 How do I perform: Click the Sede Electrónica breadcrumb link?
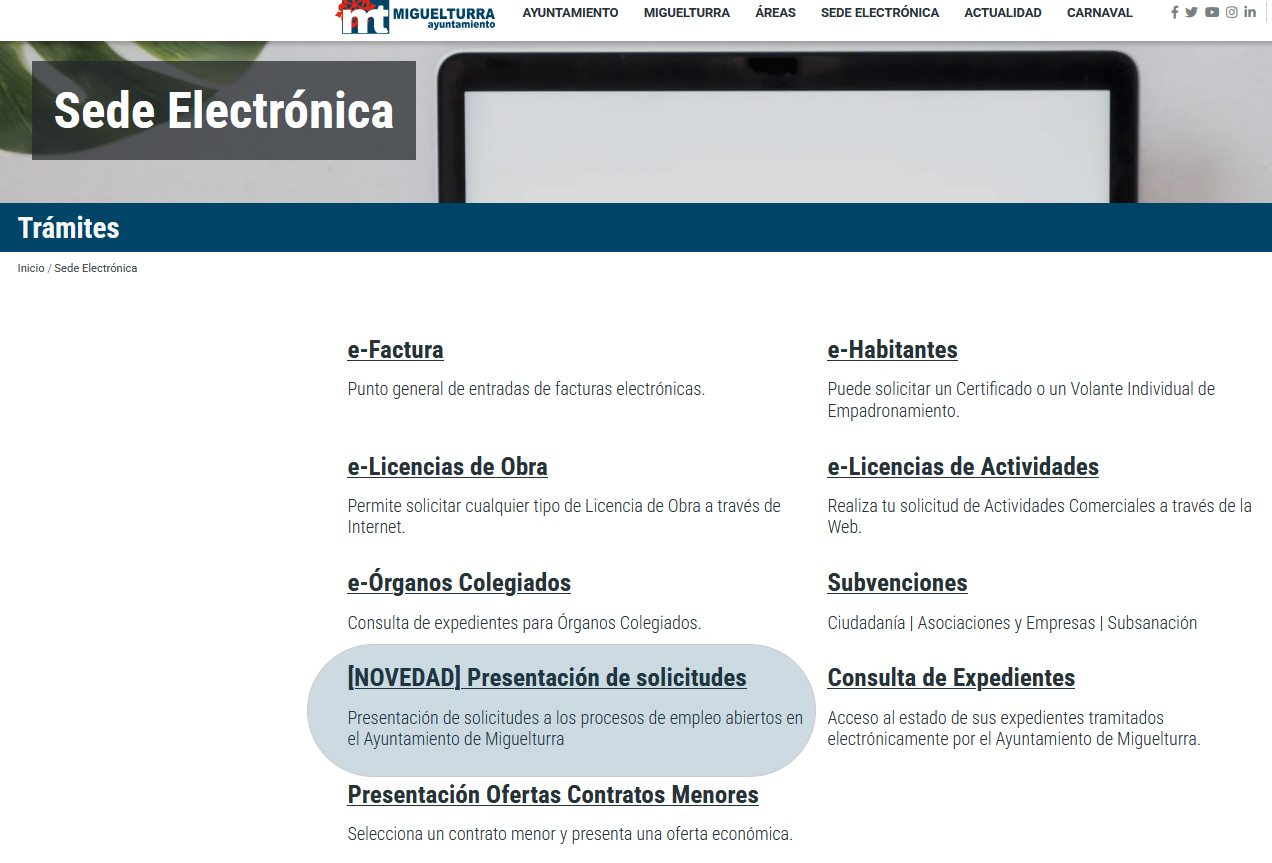point(96,268)
